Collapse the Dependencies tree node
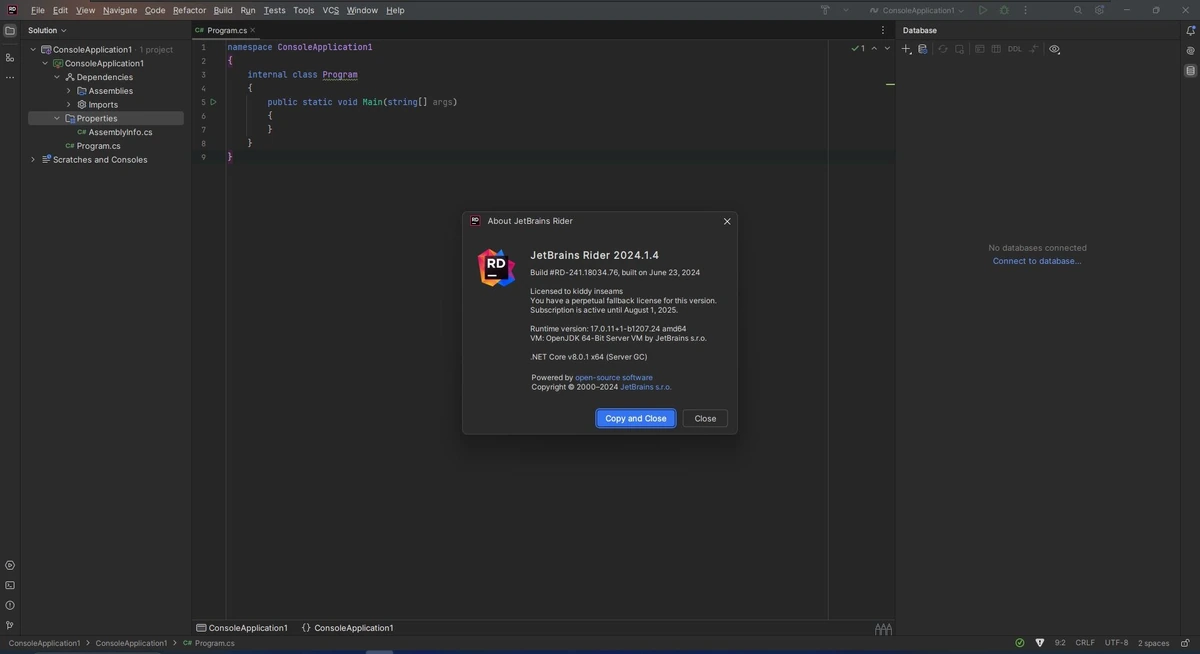This screenshot has width=1200, height=654. (57, 77)
